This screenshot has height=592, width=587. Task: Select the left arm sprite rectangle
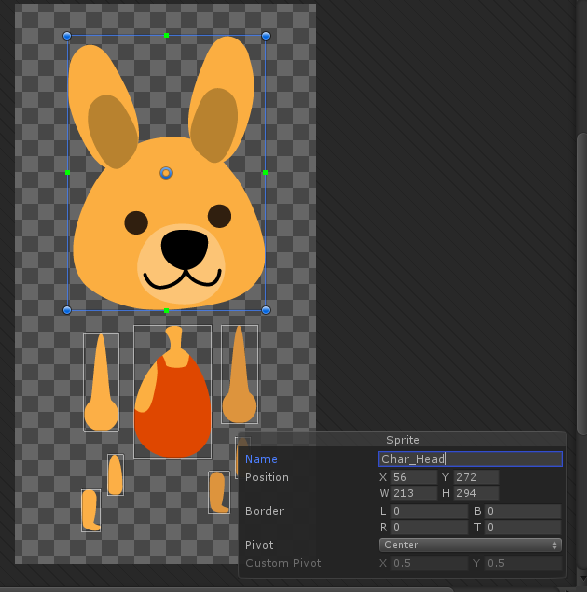click(101, 382)
